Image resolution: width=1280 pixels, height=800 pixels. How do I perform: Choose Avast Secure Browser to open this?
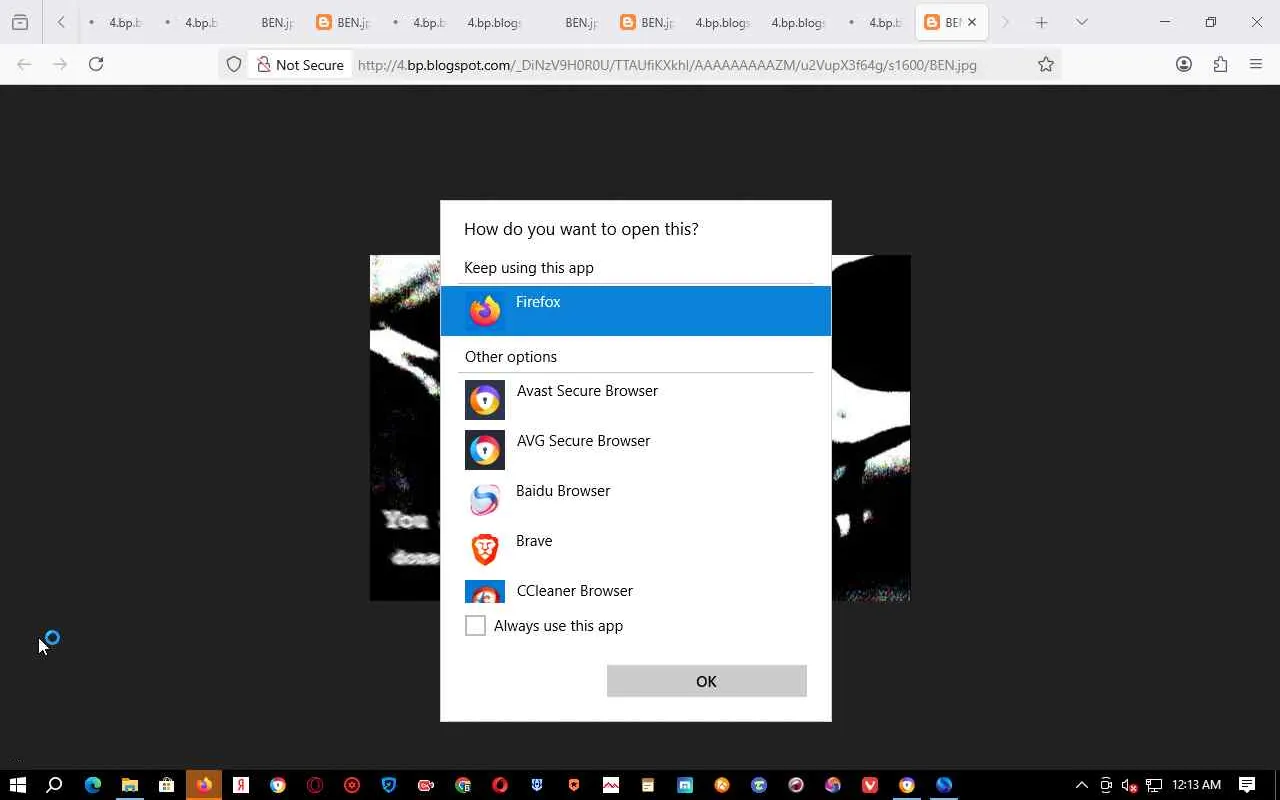coord(636,400)
